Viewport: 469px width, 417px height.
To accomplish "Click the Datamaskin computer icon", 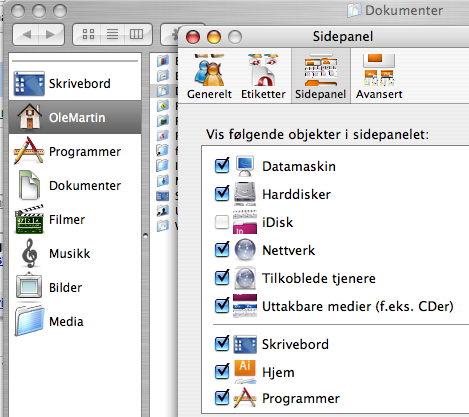I will 245,166.
